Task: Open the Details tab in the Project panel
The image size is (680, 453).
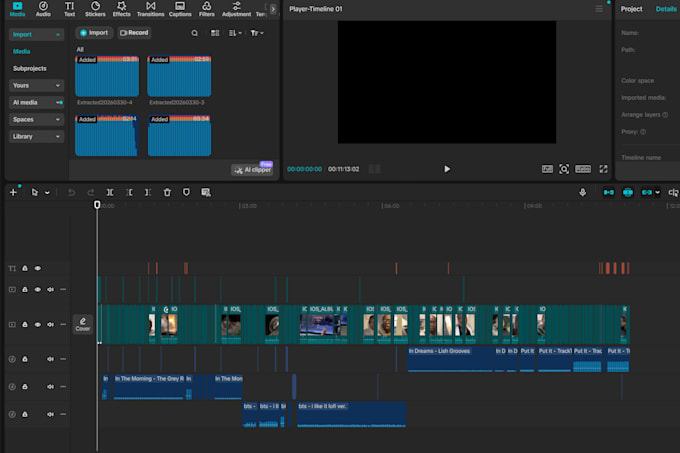Action: point(666,9)
